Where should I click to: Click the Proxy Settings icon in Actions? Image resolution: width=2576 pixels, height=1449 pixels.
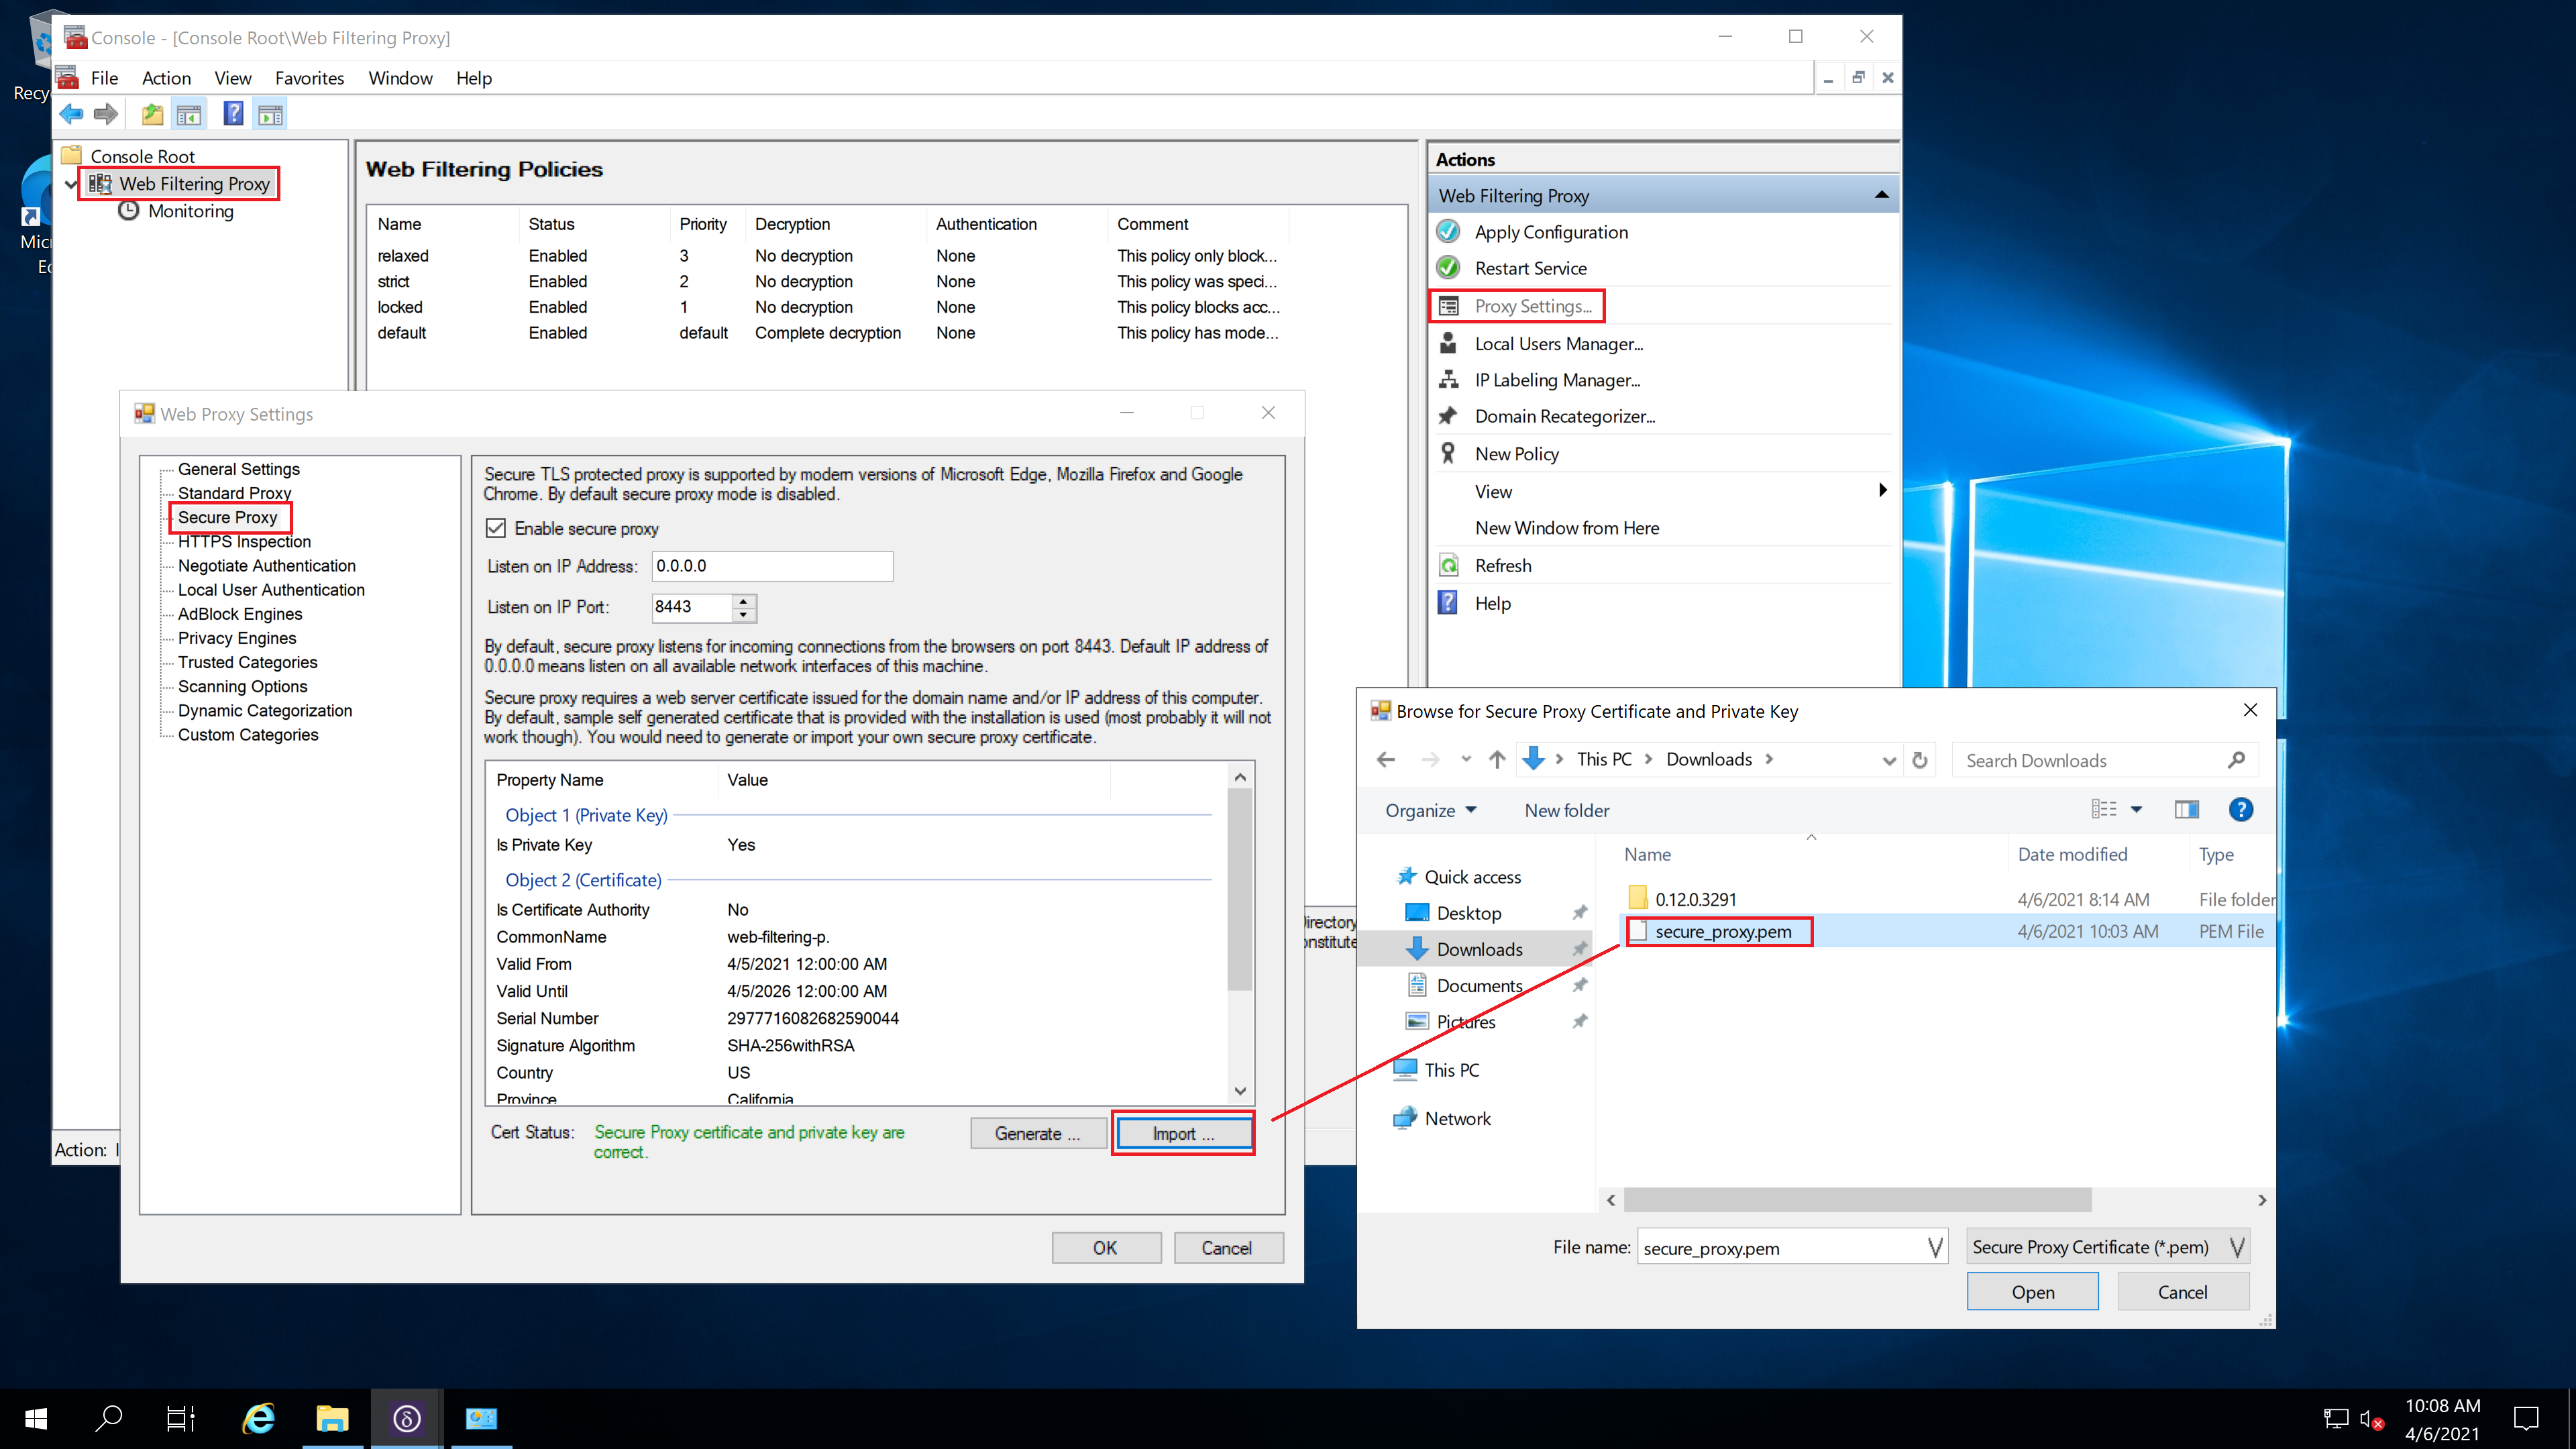[x=1448, y=306]
